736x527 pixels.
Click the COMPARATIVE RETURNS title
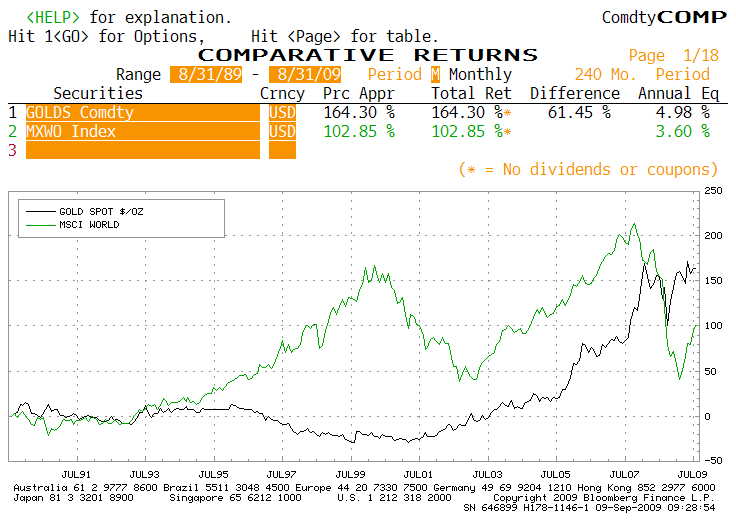click(x=368, y=55)
